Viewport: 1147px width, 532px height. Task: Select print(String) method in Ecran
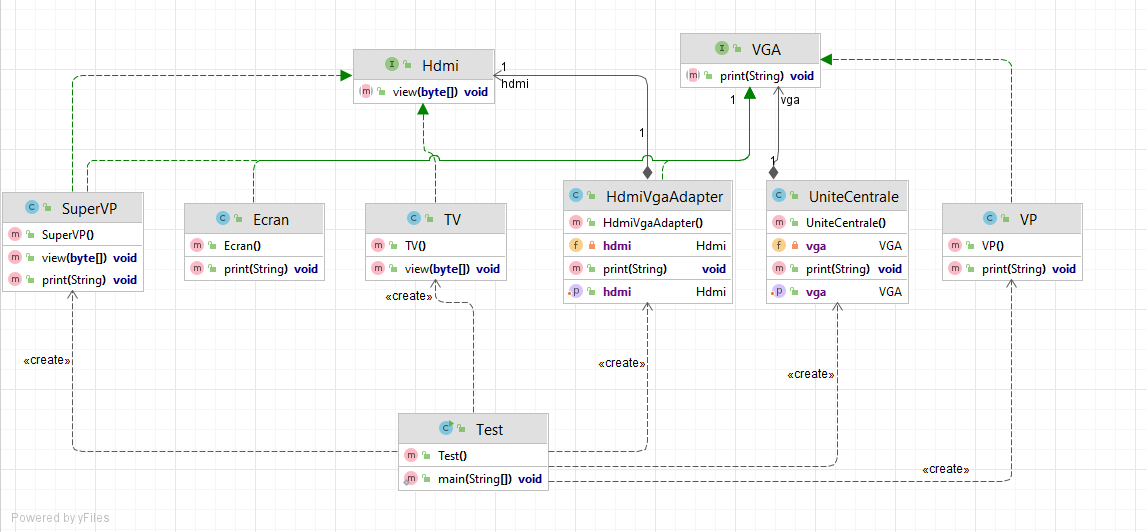[254, 269]
